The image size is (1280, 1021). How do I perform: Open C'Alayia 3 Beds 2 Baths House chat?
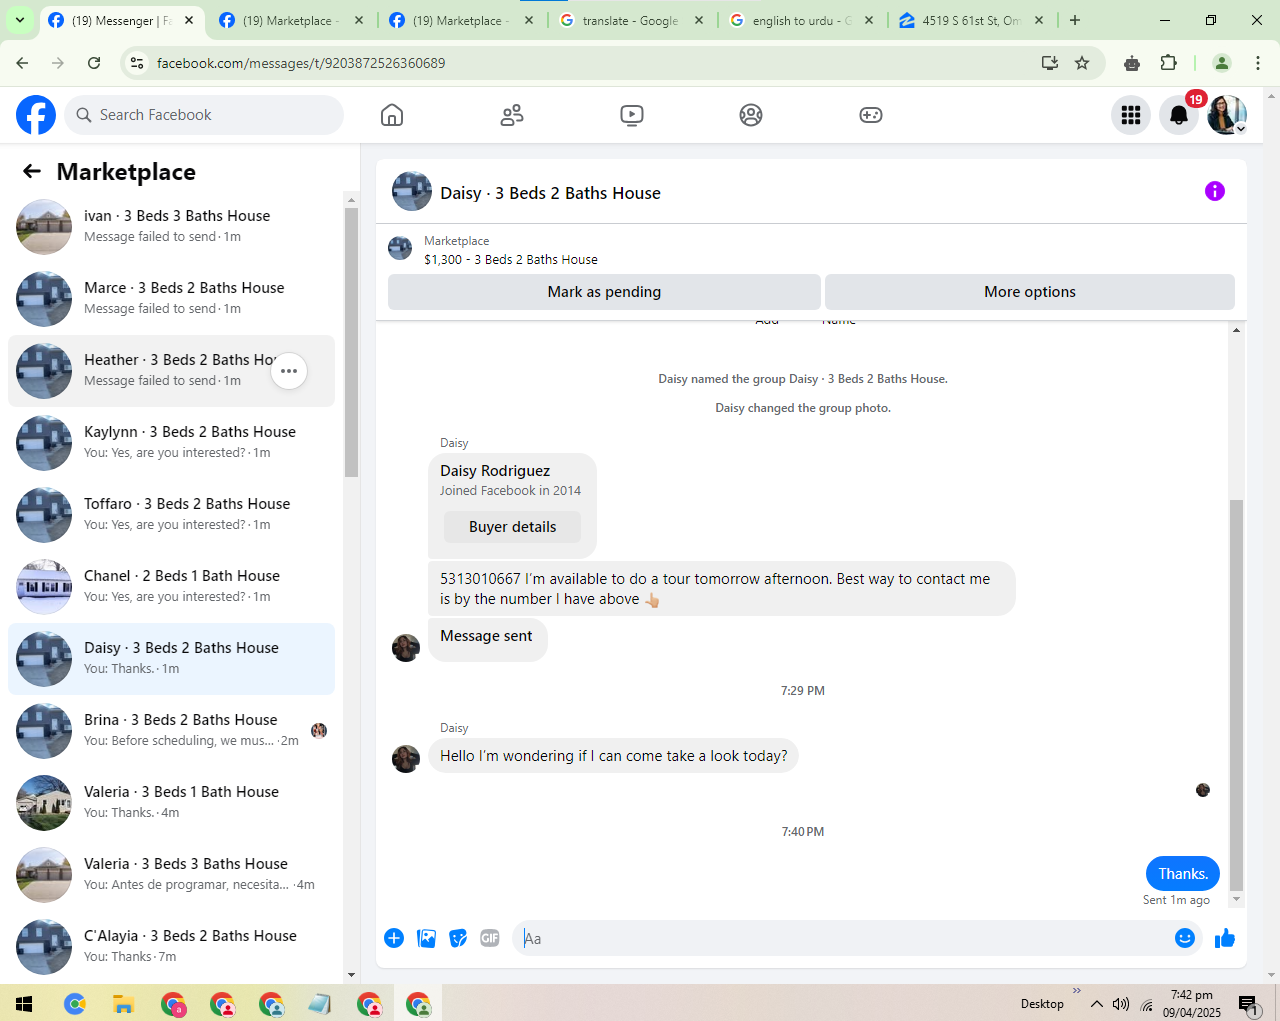point(172,947)
